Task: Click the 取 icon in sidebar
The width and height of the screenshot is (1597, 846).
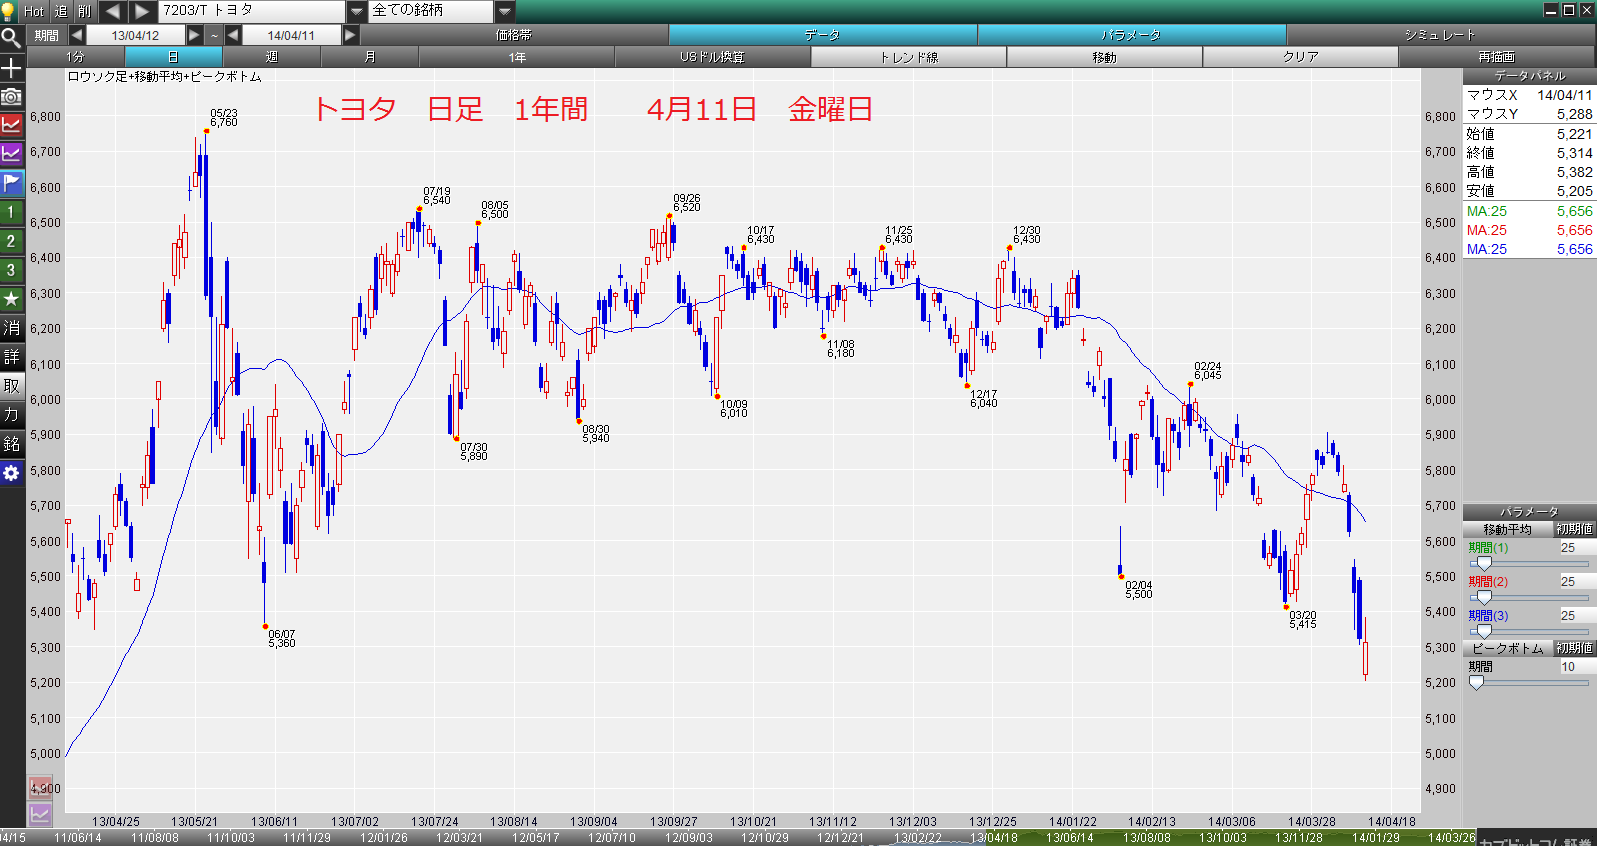Action: (11, 386)
